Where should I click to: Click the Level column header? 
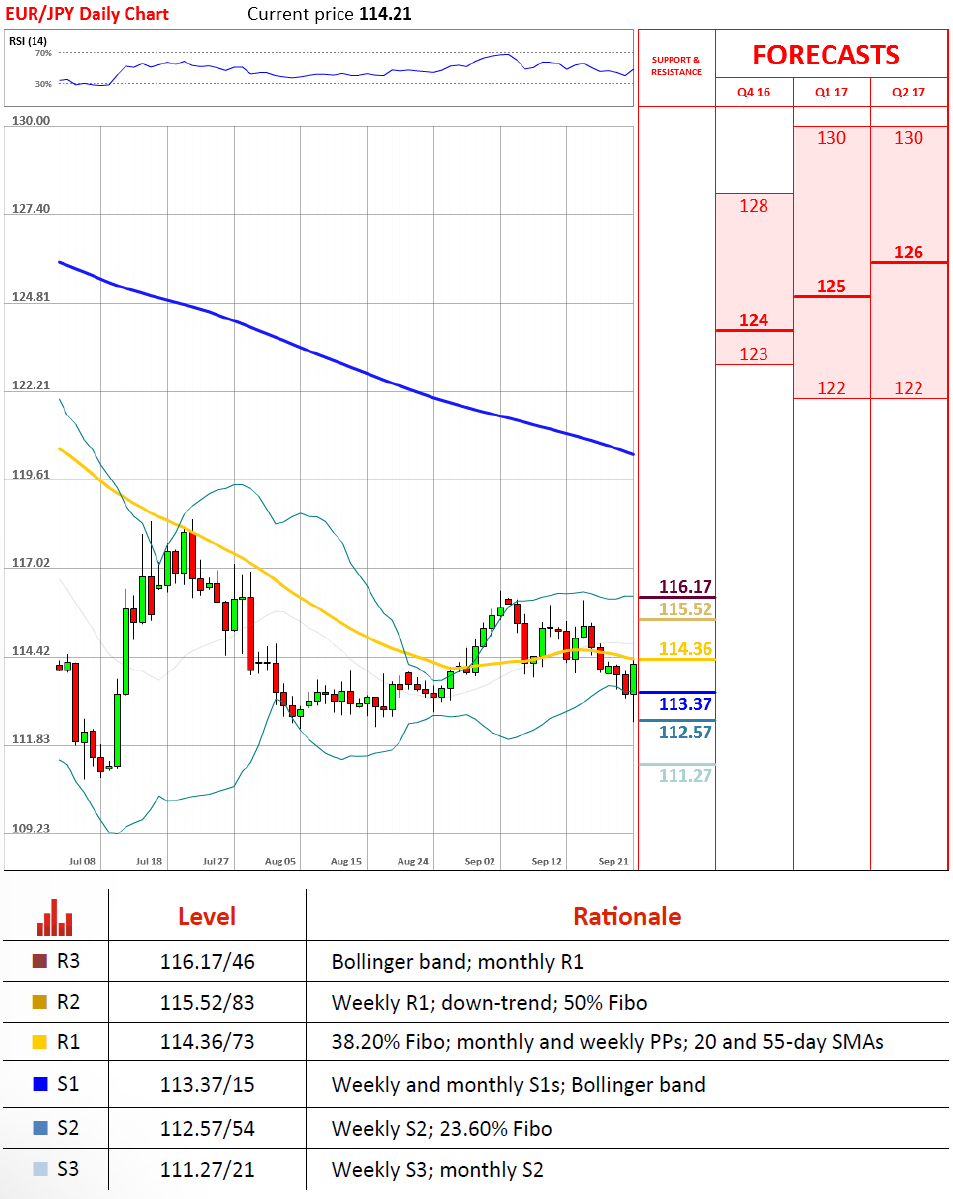[207, 916]
